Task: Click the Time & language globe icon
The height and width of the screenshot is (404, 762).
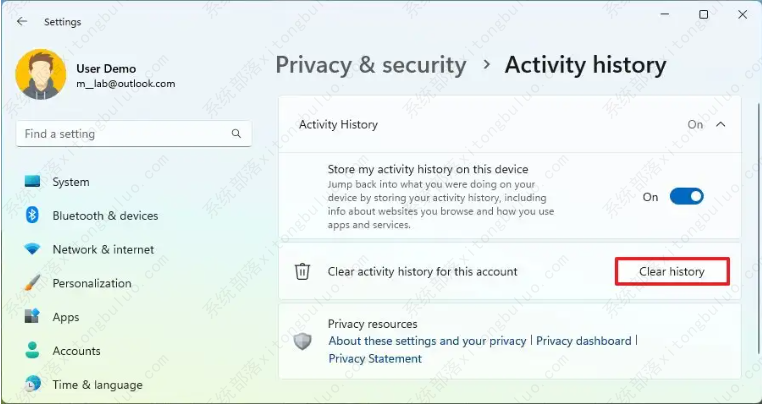Action: (x=33, y=384)
